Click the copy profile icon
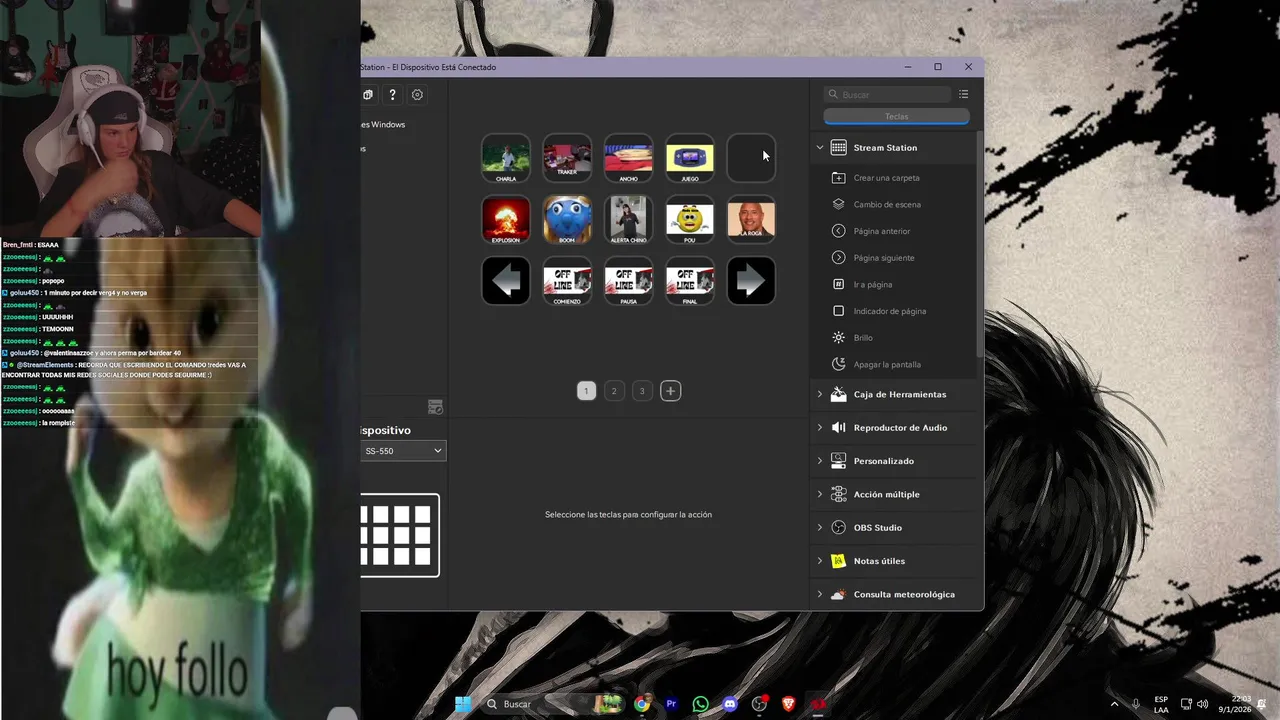Viewport: 1280px width, 720px height. (367, 95)
